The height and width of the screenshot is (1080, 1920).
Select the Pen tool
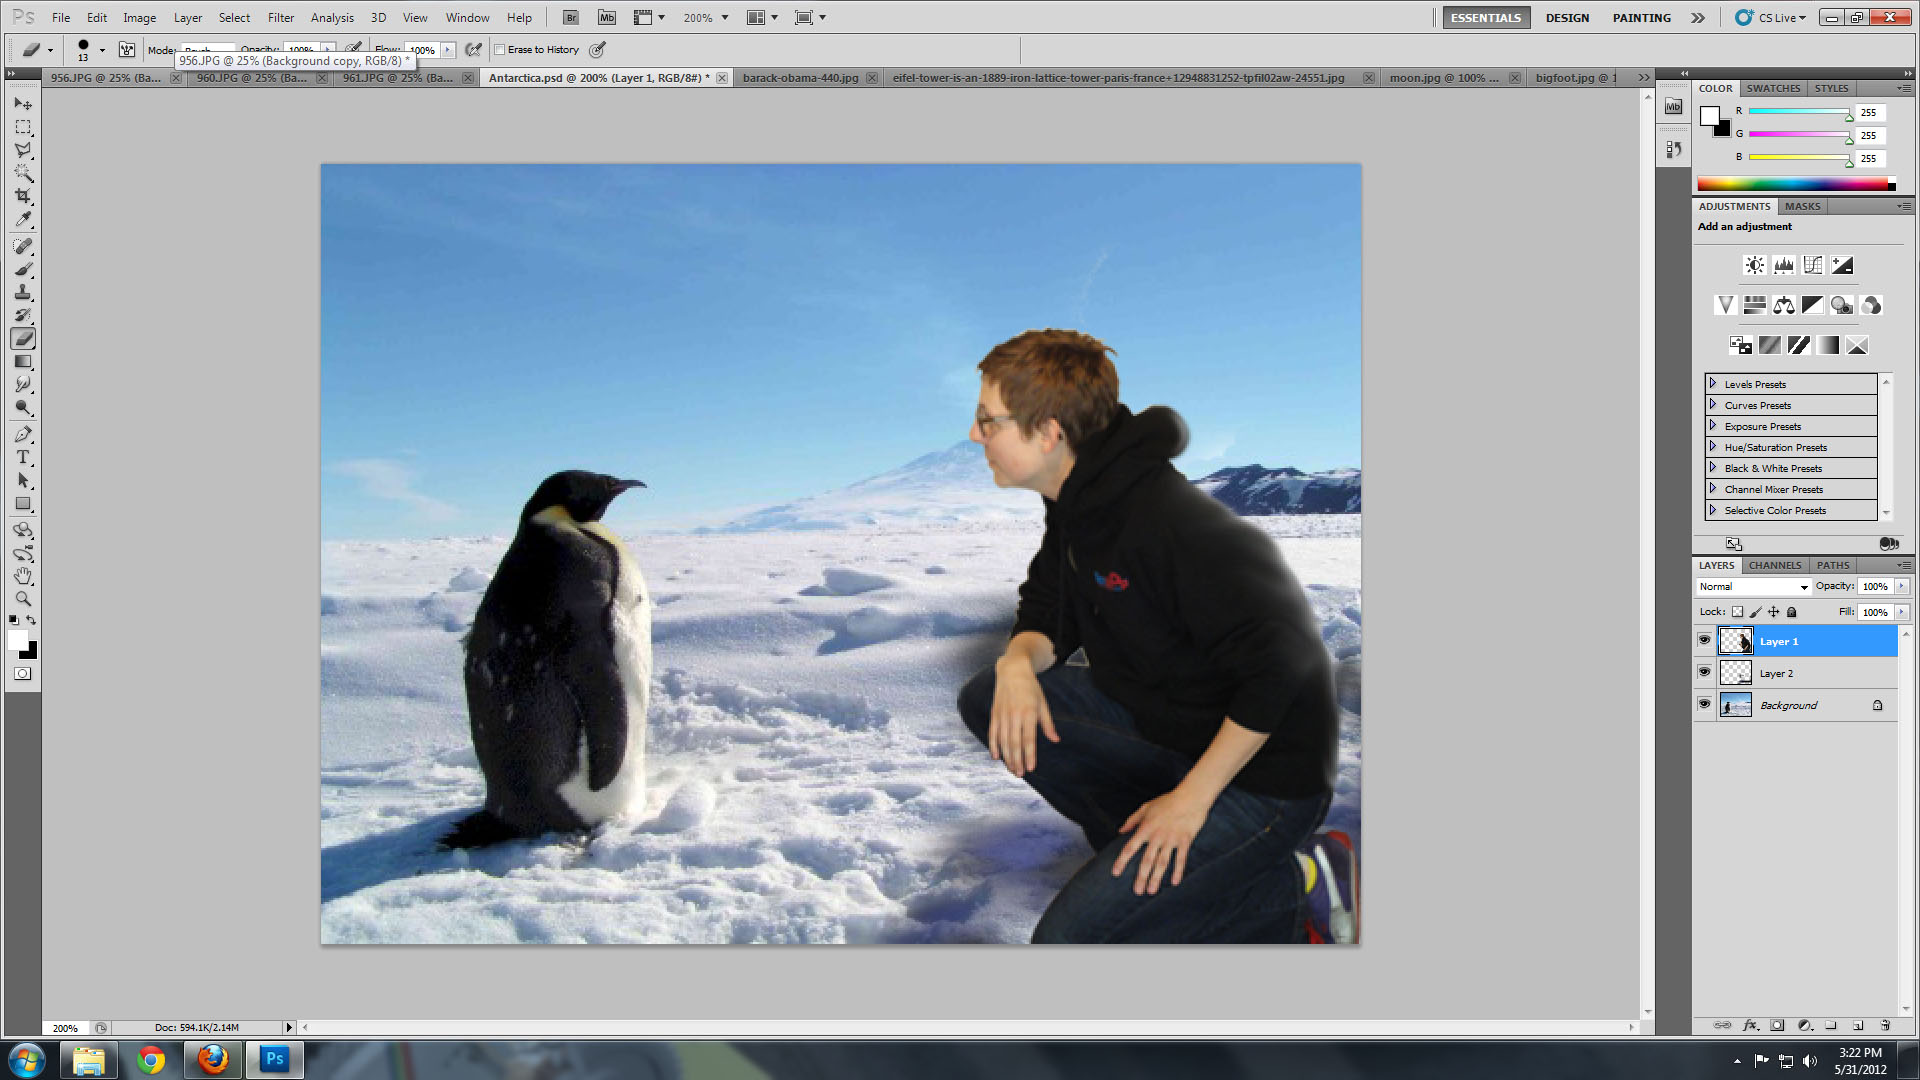pos(23,435)
